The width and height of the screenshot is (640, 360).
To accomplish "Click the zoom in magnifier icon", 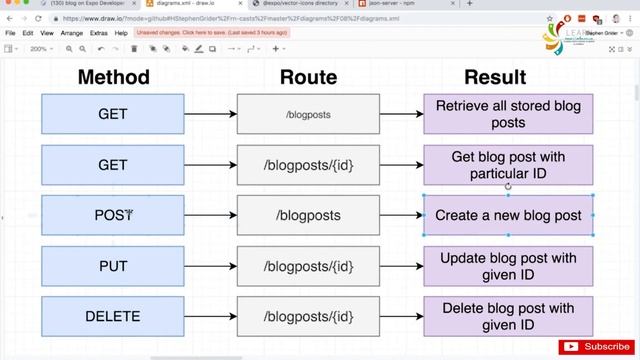I will click(x=69, y=49).
